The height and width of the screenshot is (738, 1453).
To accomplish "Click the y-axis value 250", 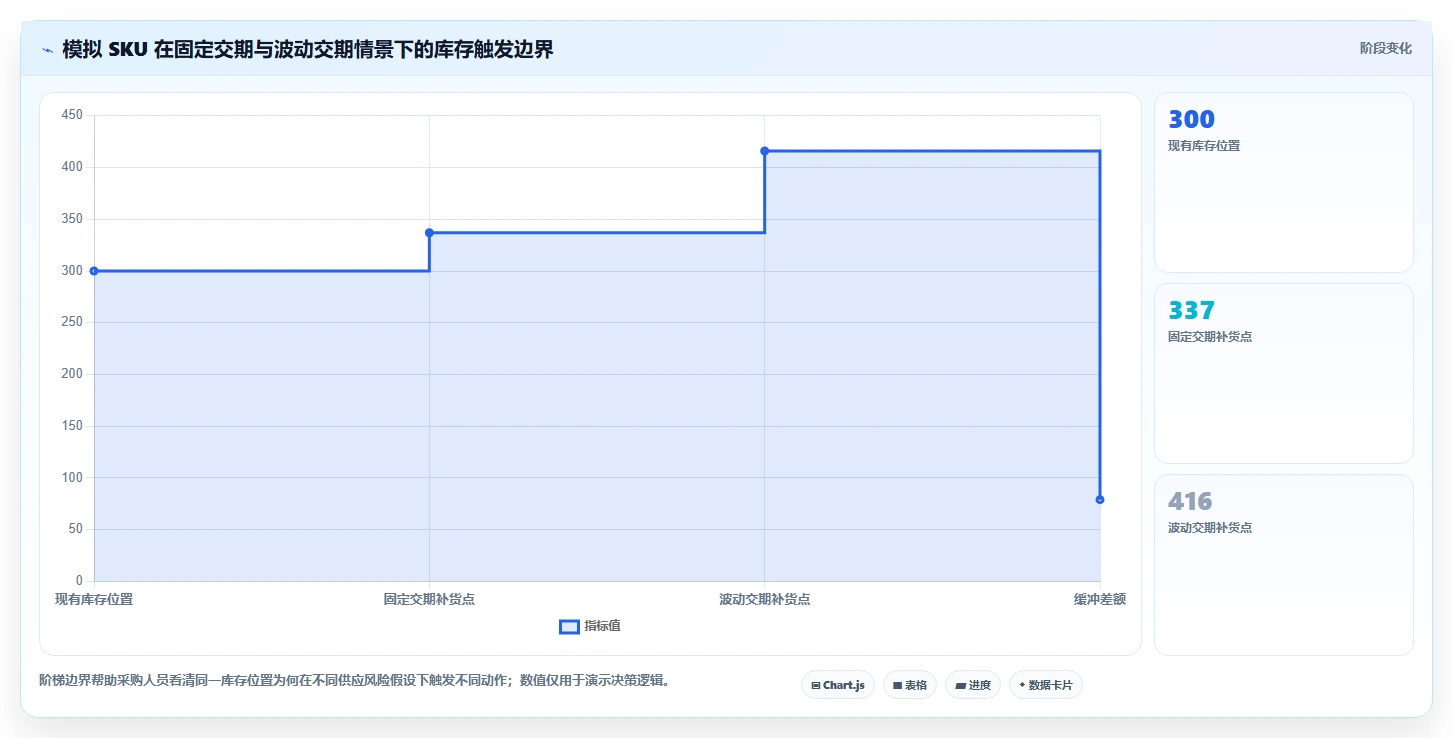I will [x=73, y=322].
